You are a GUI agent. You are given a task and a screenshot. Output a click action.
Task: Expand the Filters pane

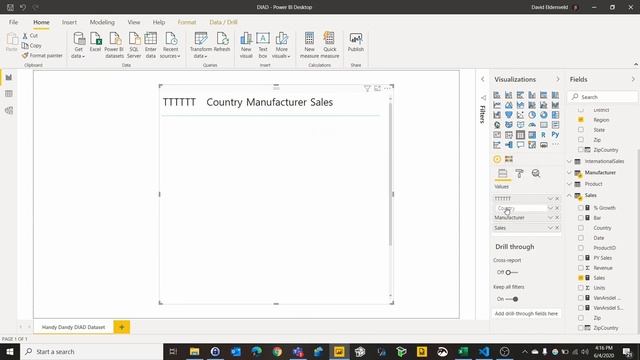click(x=482, y=79)
